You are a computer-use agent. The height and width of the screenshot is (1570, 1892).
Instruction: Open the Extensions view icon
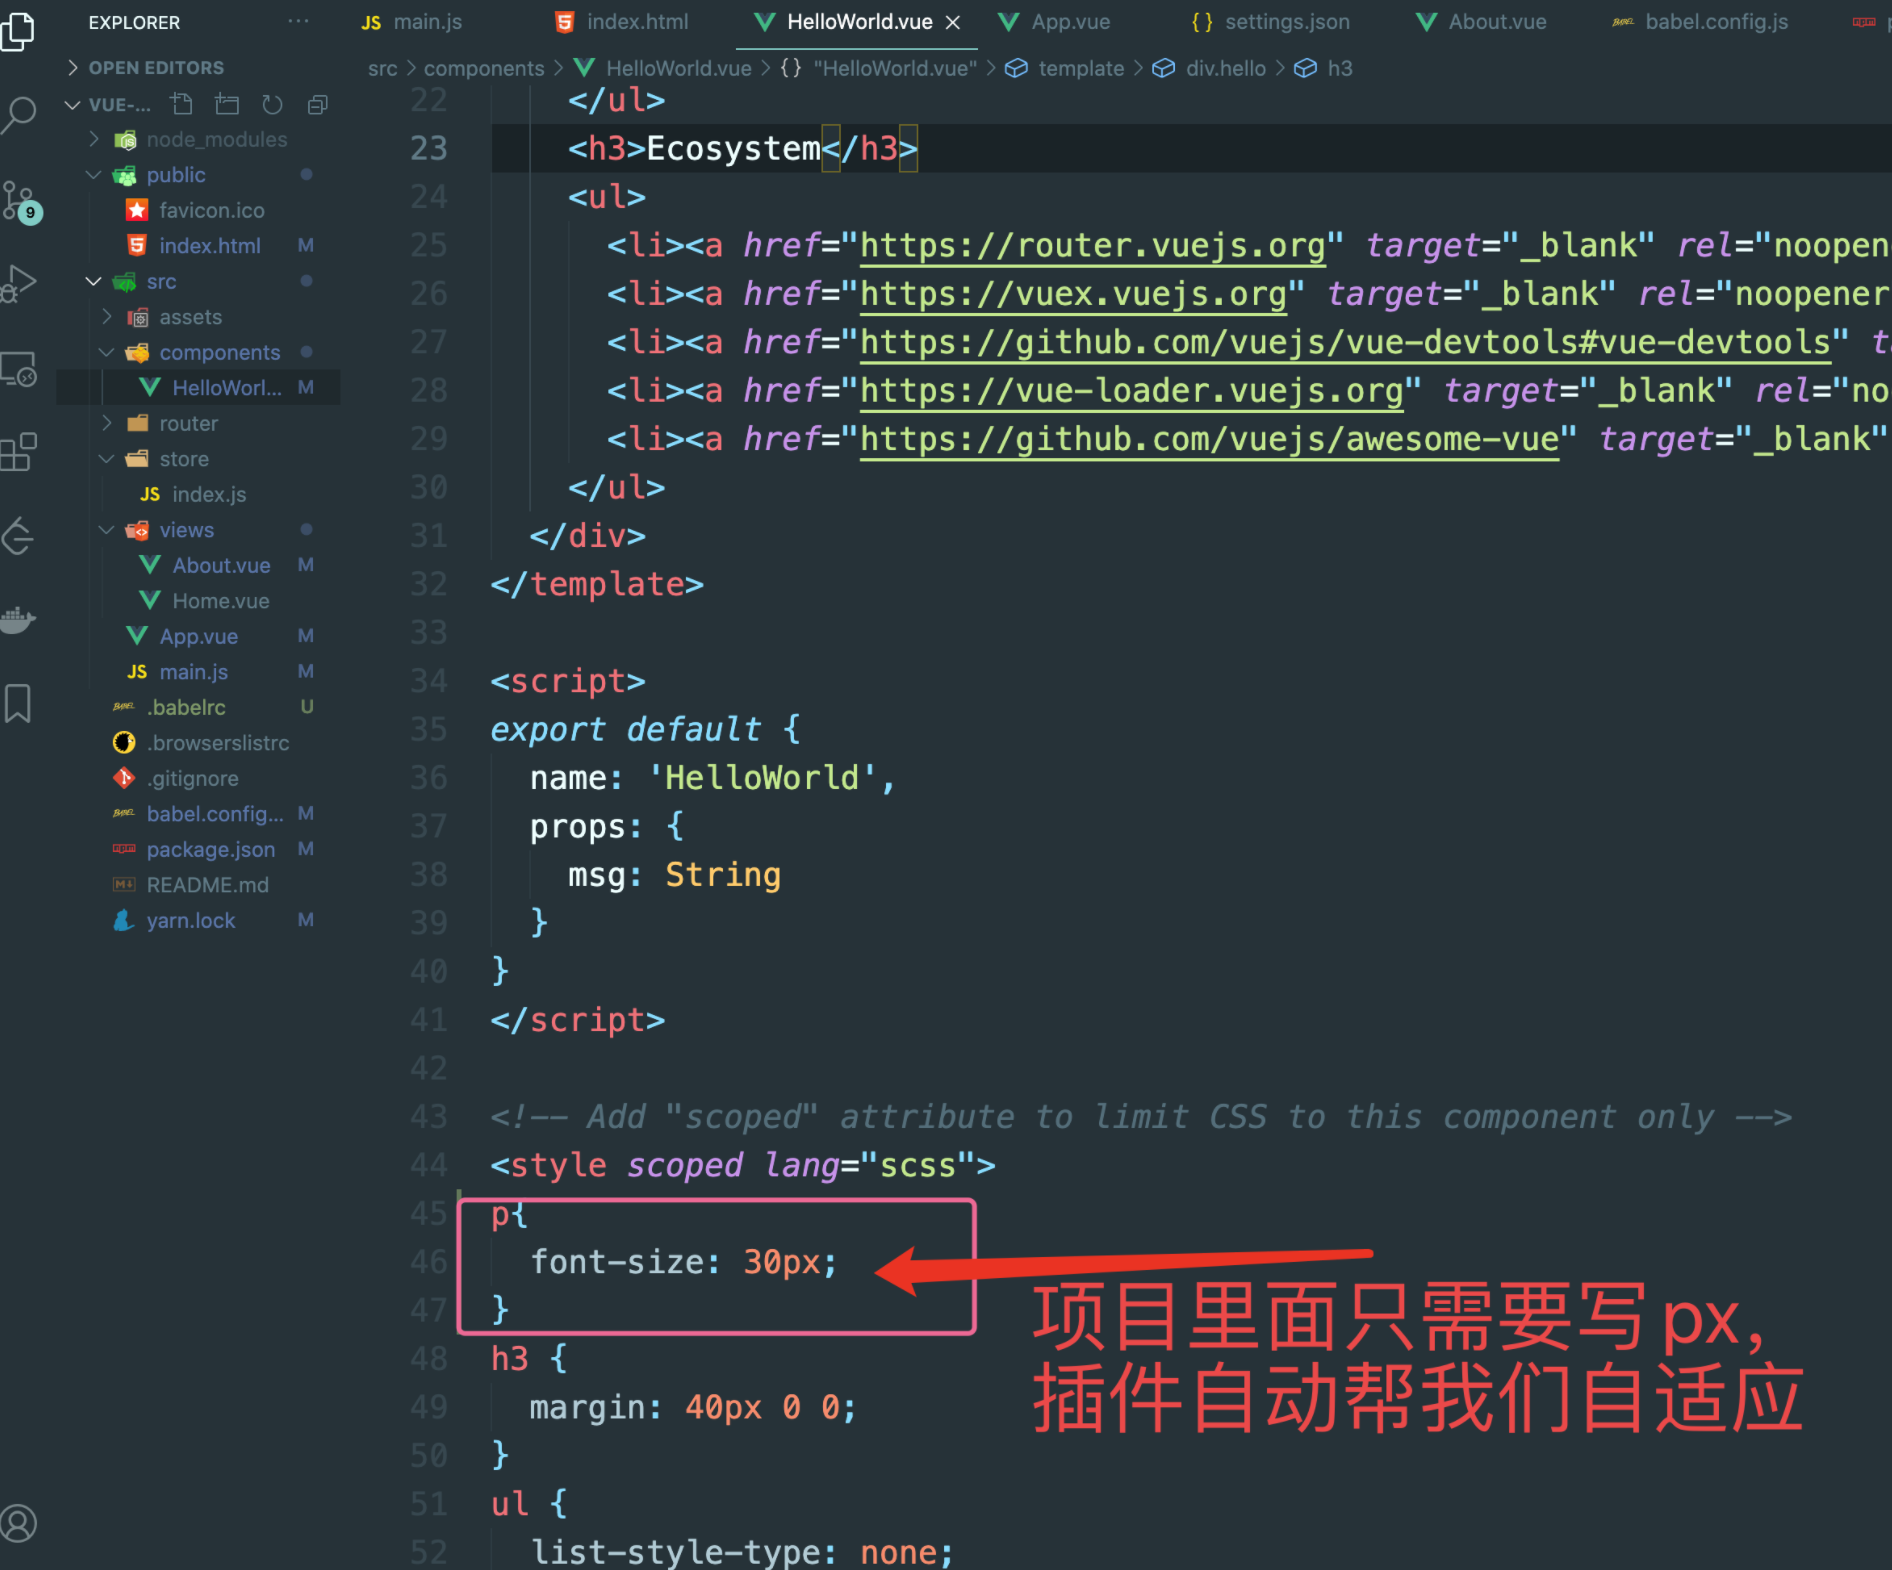18,452
